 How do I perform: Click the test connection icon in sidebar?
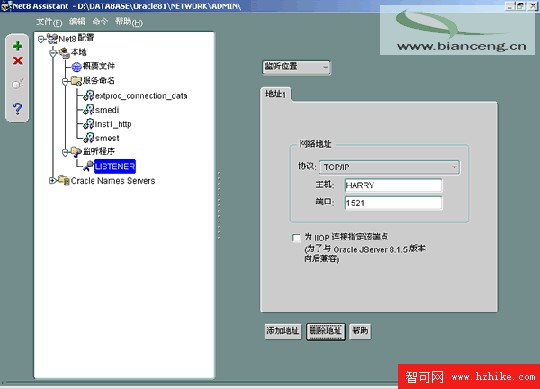[17, 83]
